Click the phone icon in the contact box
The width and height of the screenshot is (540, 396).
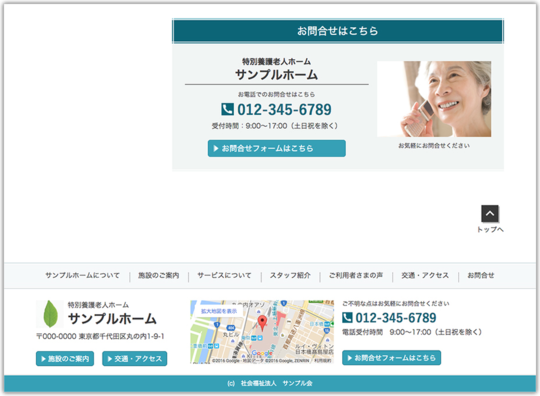(x=227, y=109)
